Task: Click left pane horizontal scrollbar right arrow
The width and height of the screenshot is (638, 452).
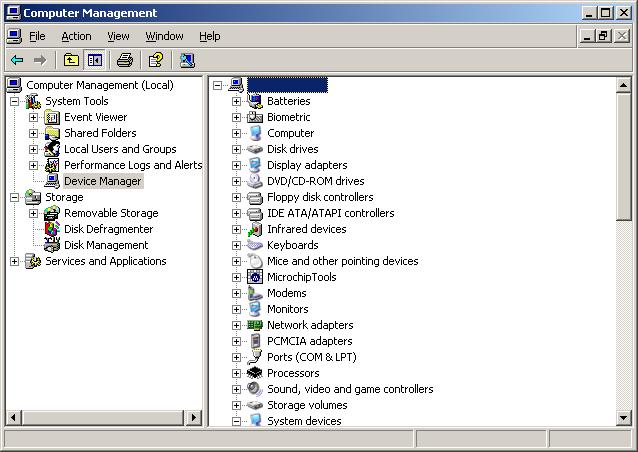Action: [x=196, y=418]
